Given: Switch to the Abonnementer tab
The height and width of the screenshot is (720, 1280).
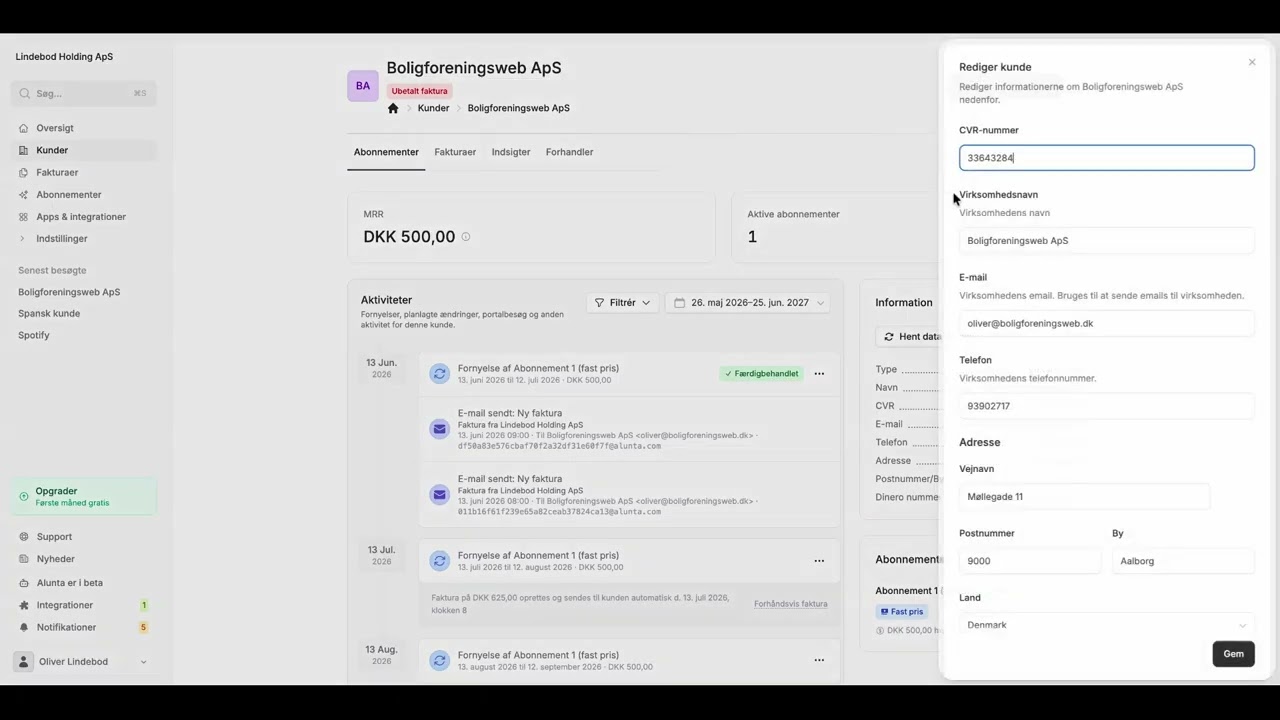Looking at the screenshot, I should pyautogui.click(x=386, y=152).
